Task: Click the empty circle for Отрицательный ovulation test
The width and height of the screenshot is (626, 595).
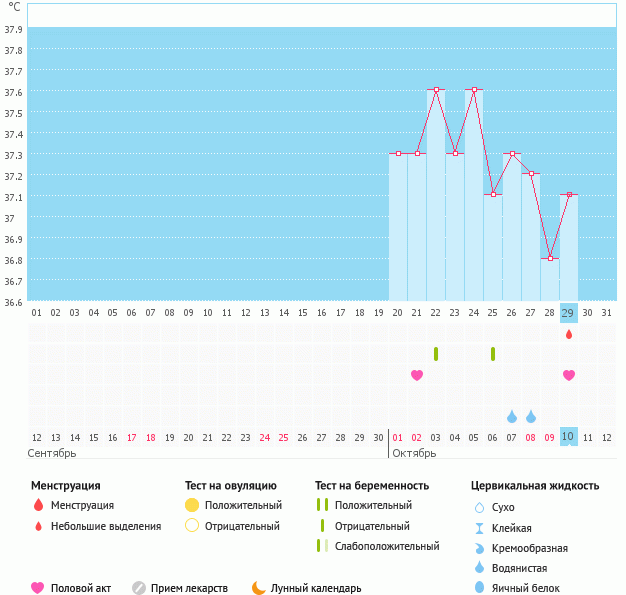Action: [193, 526]
